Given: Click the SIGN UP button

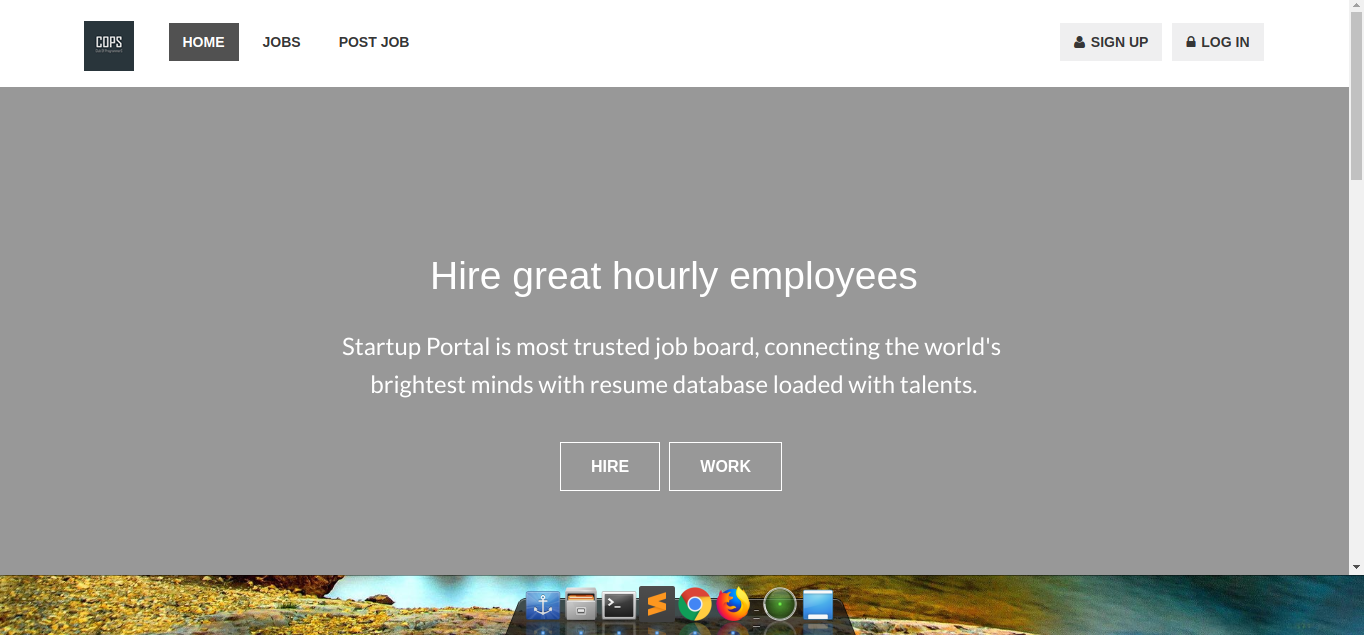Looking at the screenshot, I should 1111,42.
